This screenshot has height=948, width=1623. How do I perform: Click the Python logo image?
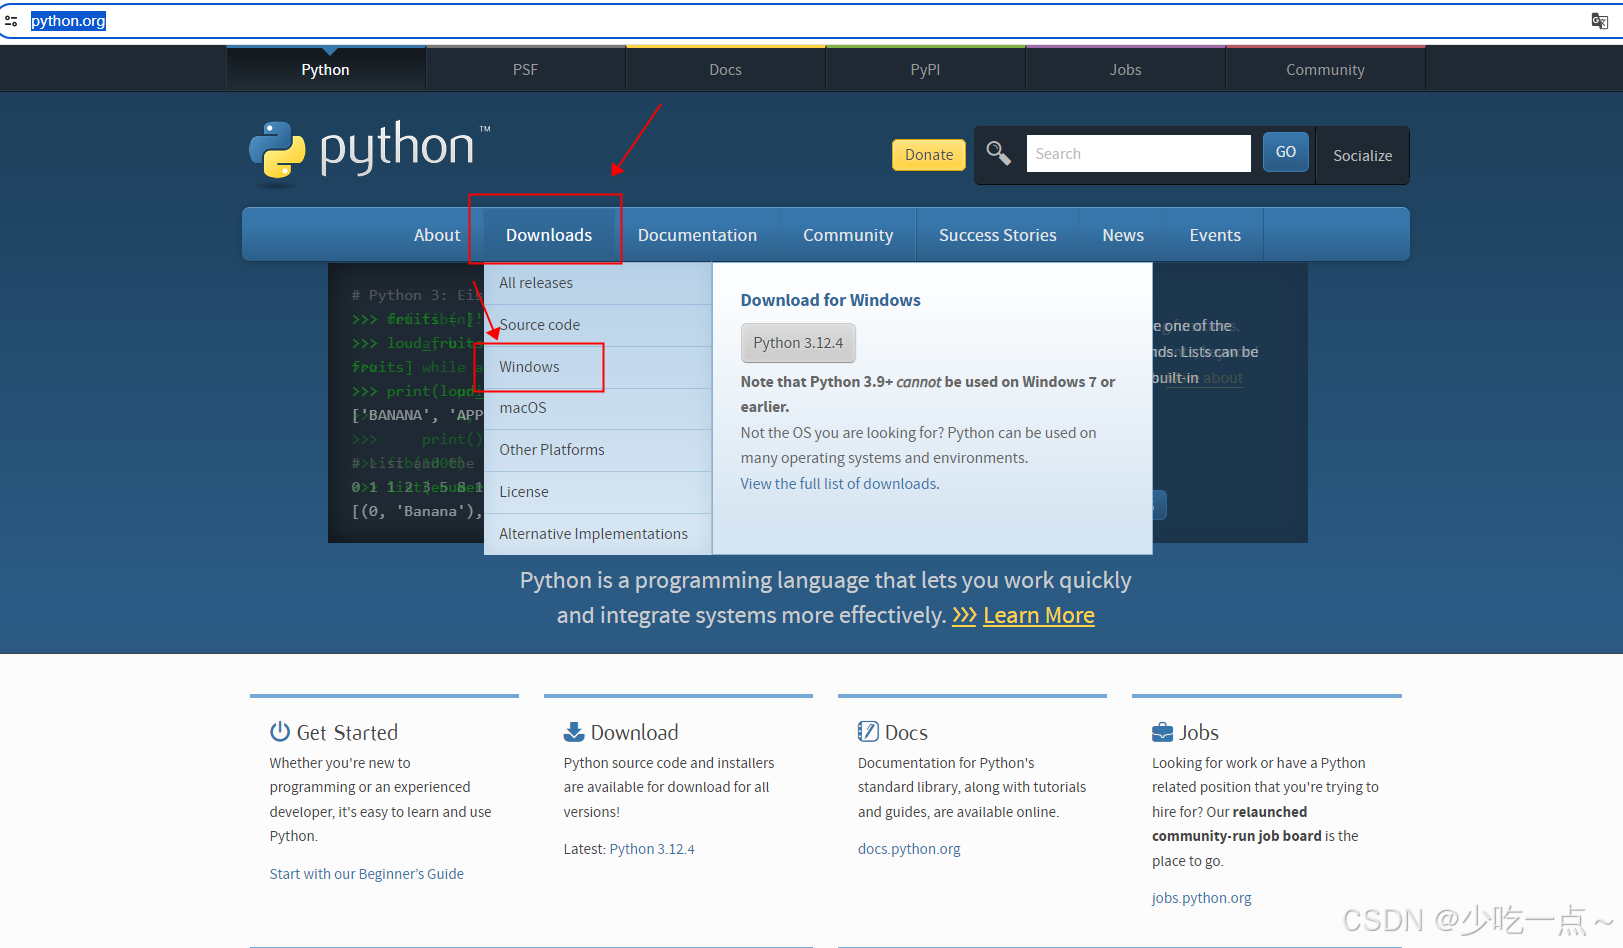(x=369, y=153)
